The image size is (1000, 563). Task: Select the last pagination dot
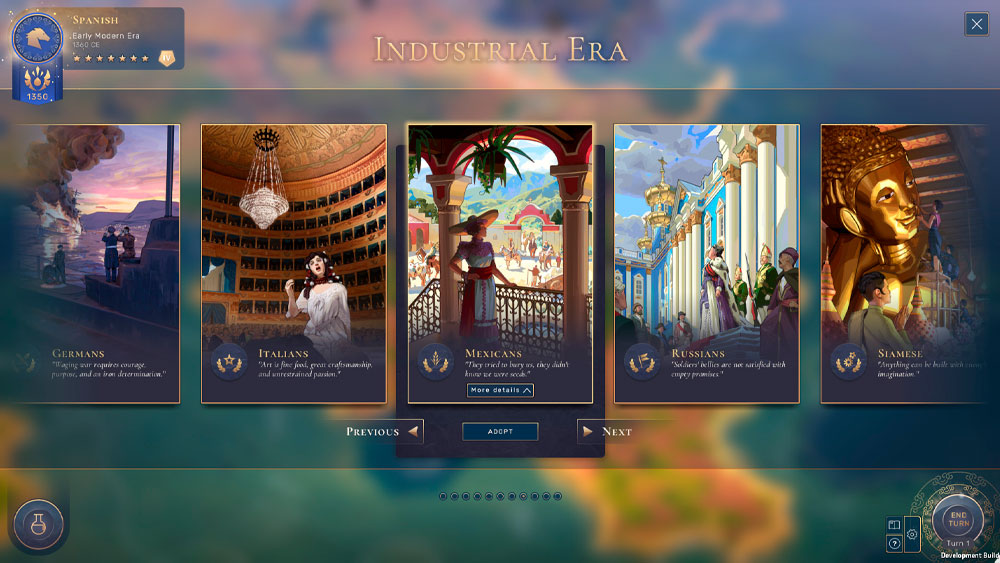pyautogui.click(x=557, y=496)
